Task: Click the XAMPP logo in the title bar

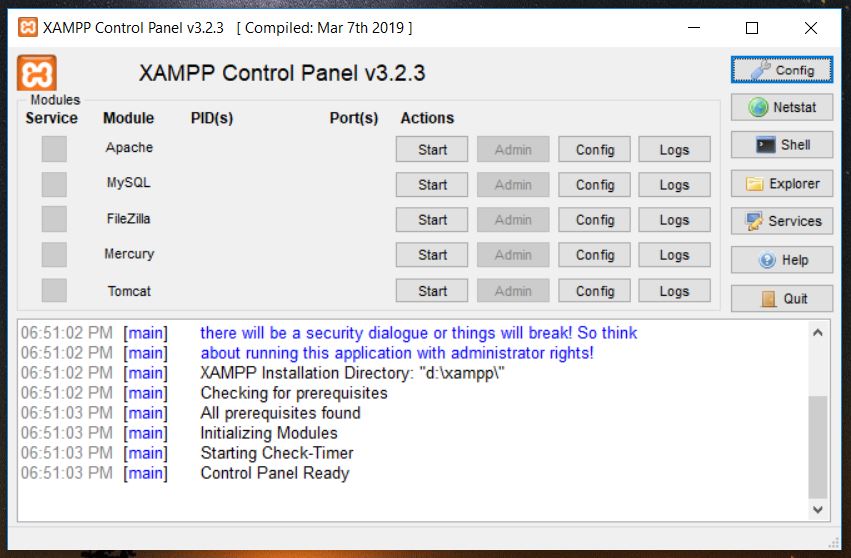Action: pos(28,27)
